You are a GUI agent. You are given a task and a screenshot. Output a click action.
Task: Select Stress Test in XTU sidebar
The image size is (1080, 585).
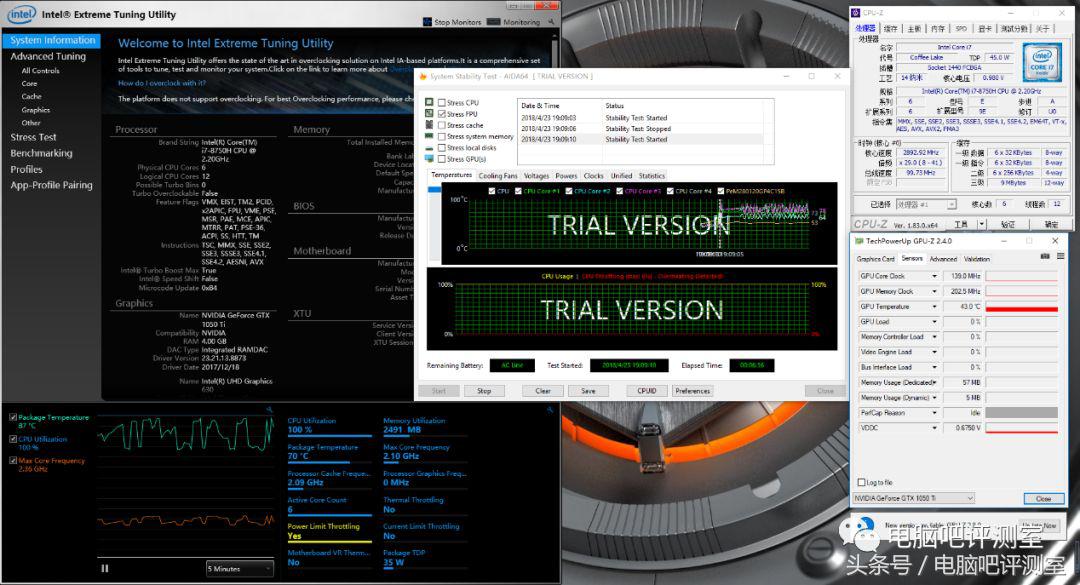pyautogui.click(x=34, y=137)
